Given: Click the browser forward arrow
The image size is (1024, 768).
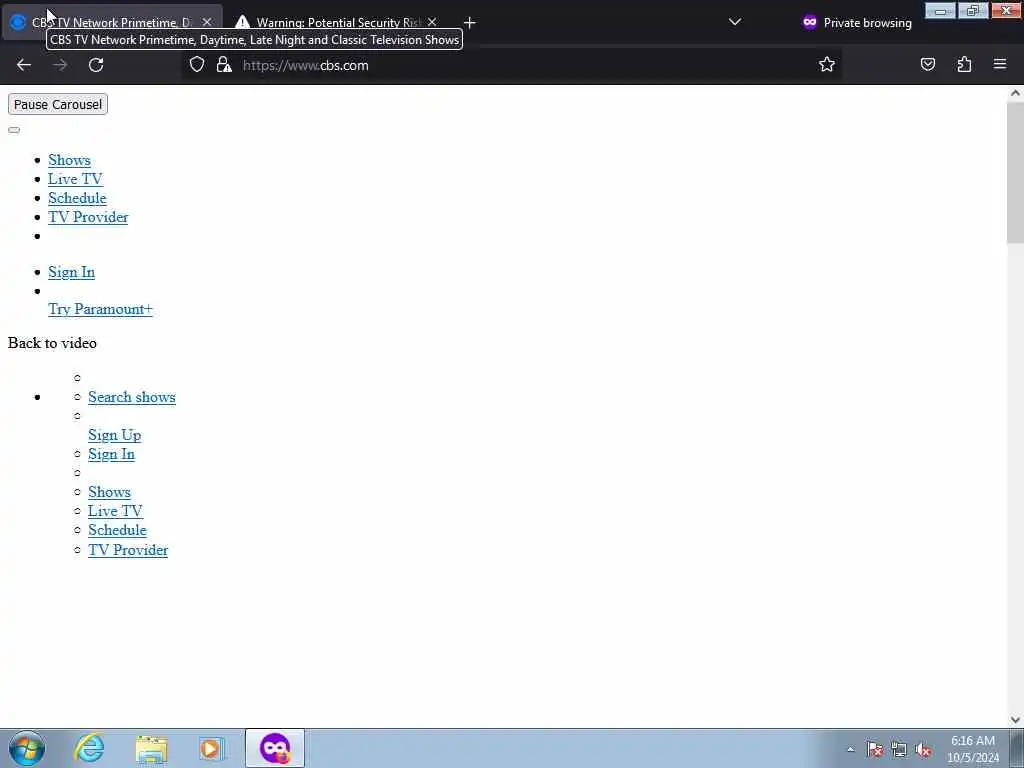Looking at the screenshot, I should click(x=60, y=65).
